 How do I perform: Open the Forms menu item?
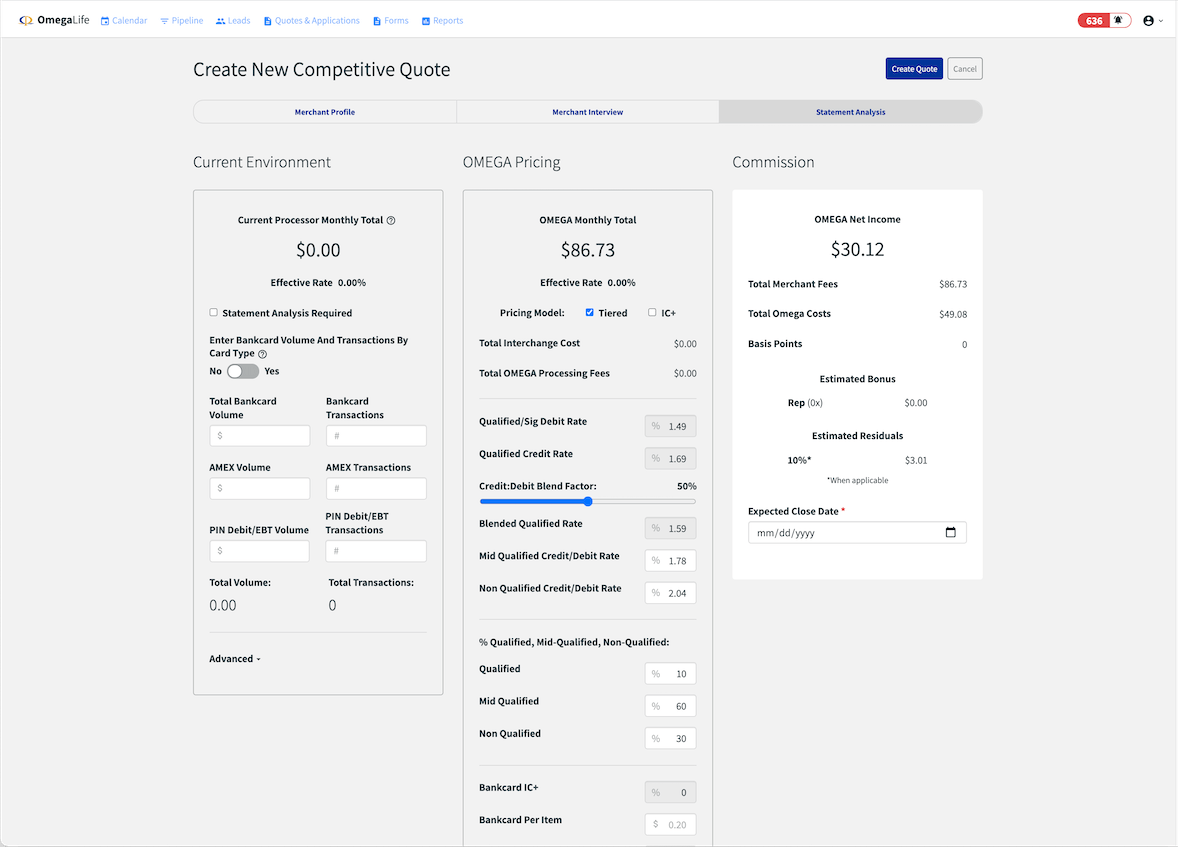pyautogui.click(x=391, y=20)
